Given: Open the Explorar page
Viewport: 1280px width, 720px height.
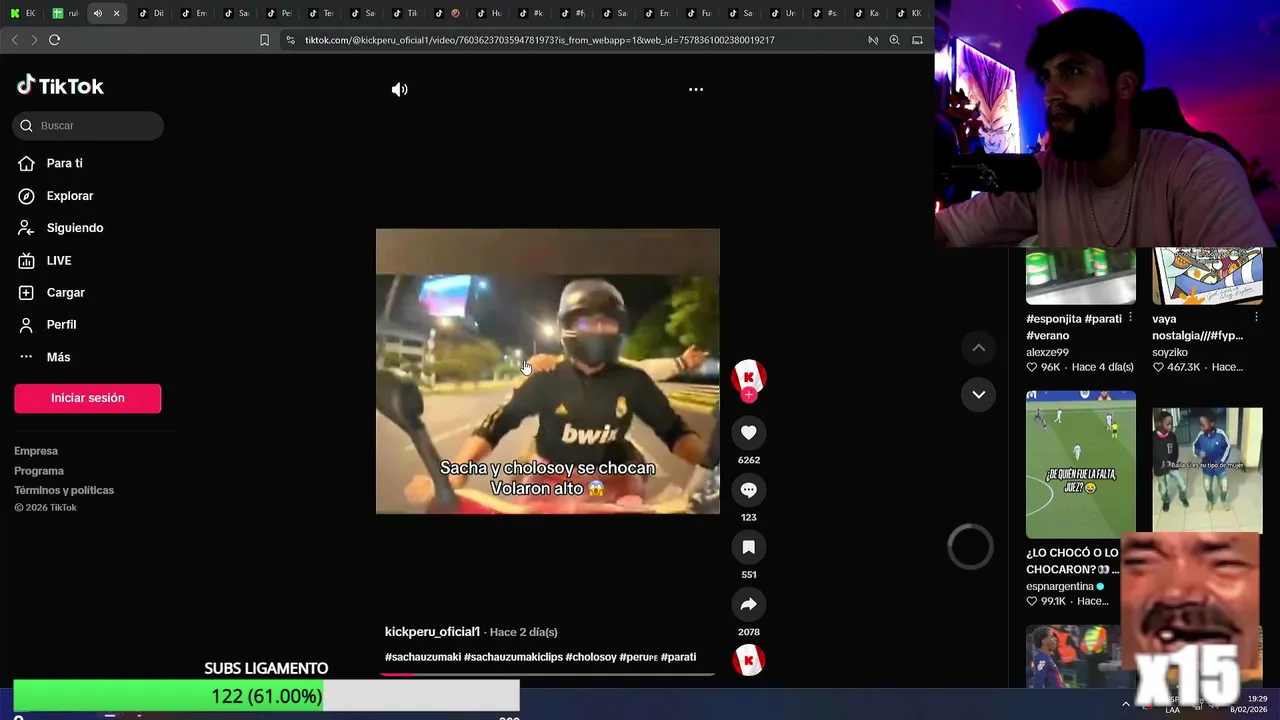Looking at the screenshot, I should tap(69, 196).
